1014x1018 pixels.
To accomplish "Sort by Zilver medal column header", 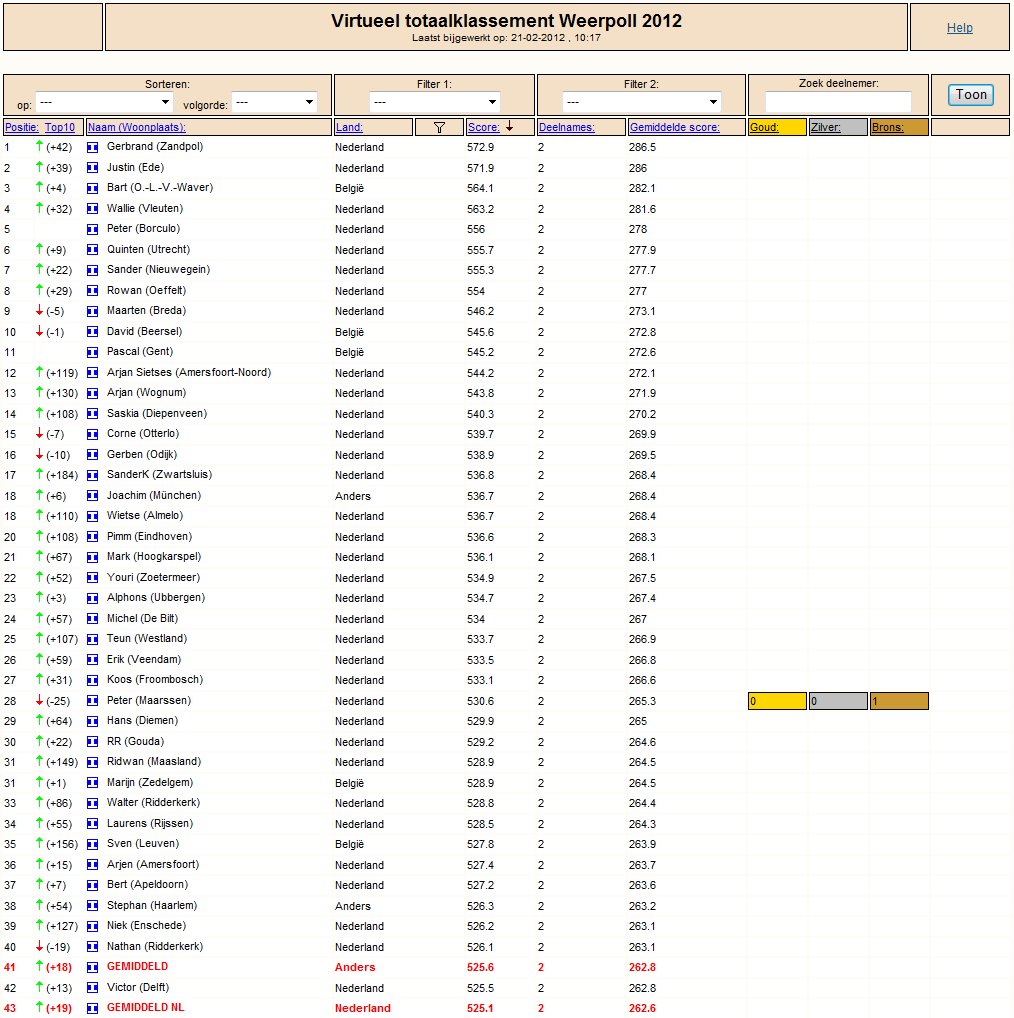I will 826,127.
